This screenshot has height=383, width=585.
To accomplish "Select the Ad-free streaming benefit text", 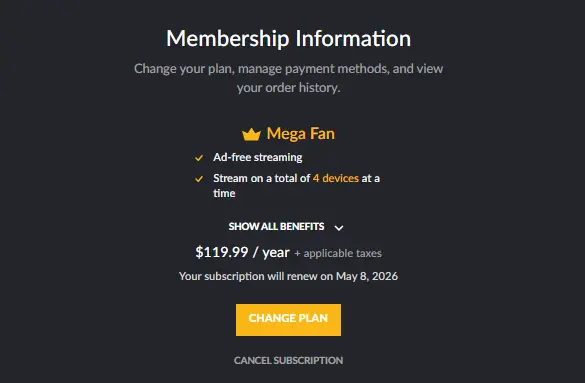I will [x=258, y=157].
